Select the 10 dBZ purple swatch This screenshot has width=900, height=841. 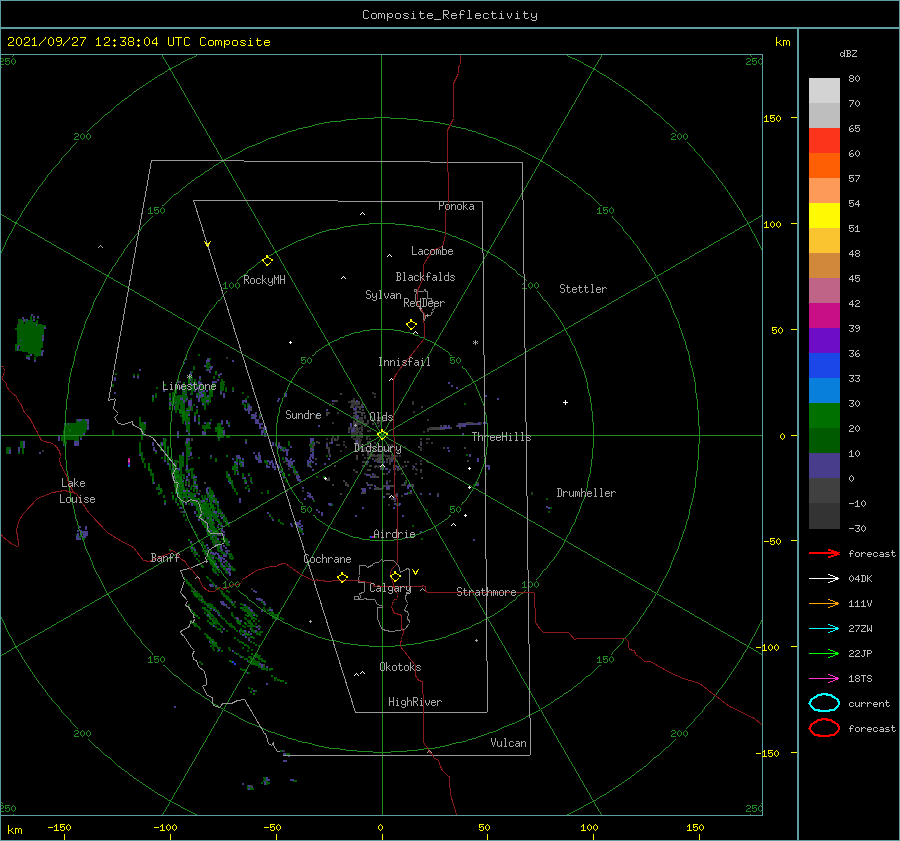[824, 466]
